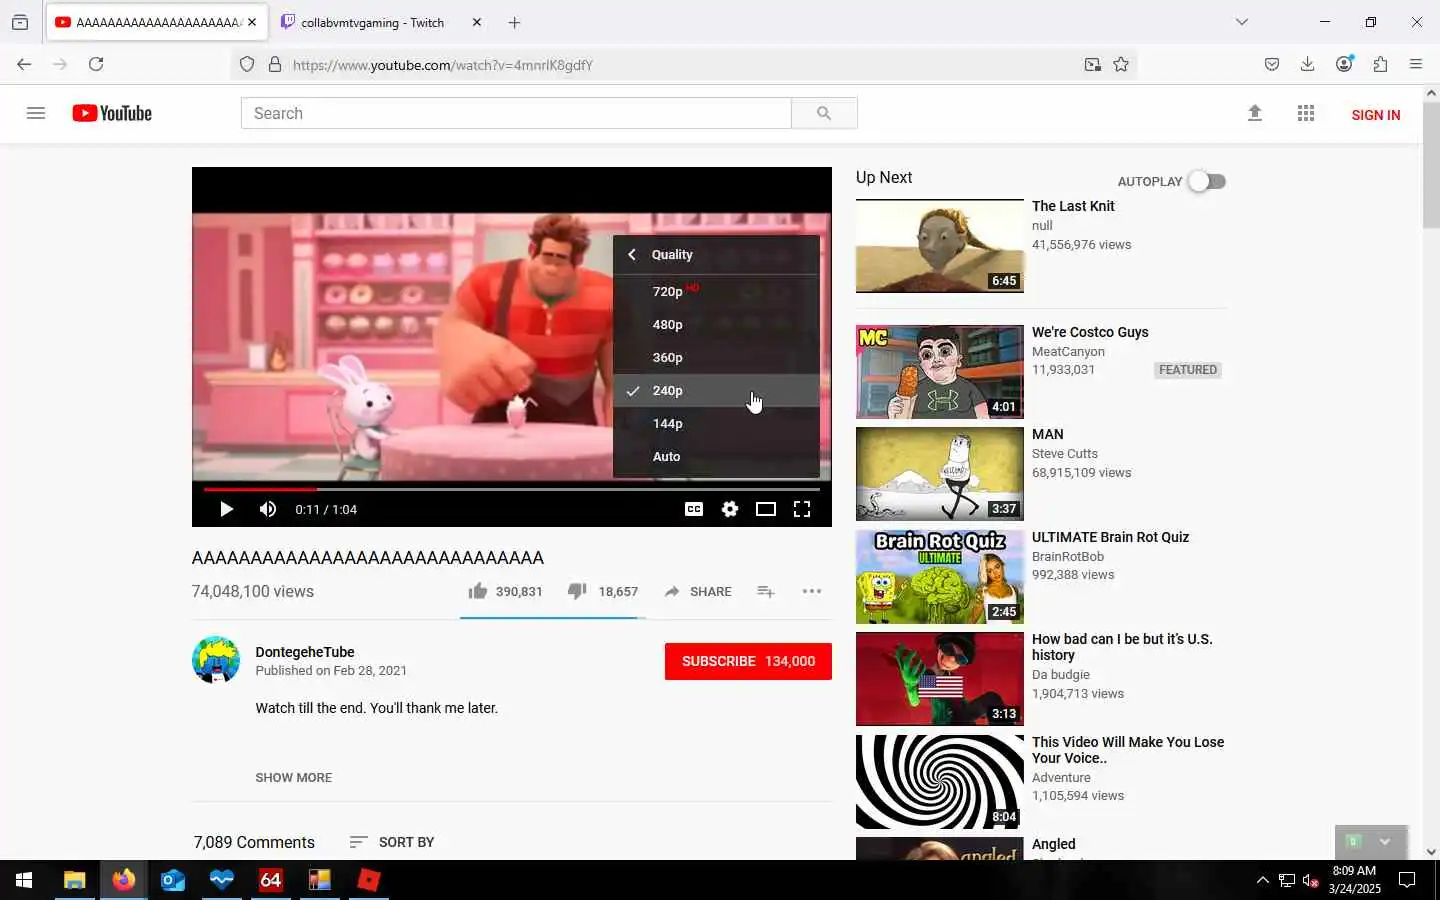This screenshot has height=900, width=1440.
Task: Open MAN by Steve Cutts thumbnail
Action: pyautogui.click(x=940, y=474)
